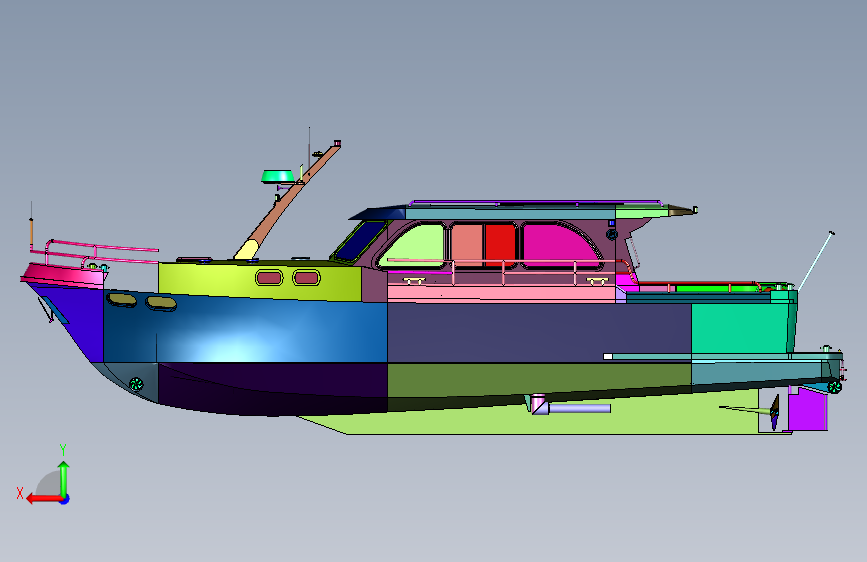Pick the right red porthole on yellow cabin

coord(306,278)
